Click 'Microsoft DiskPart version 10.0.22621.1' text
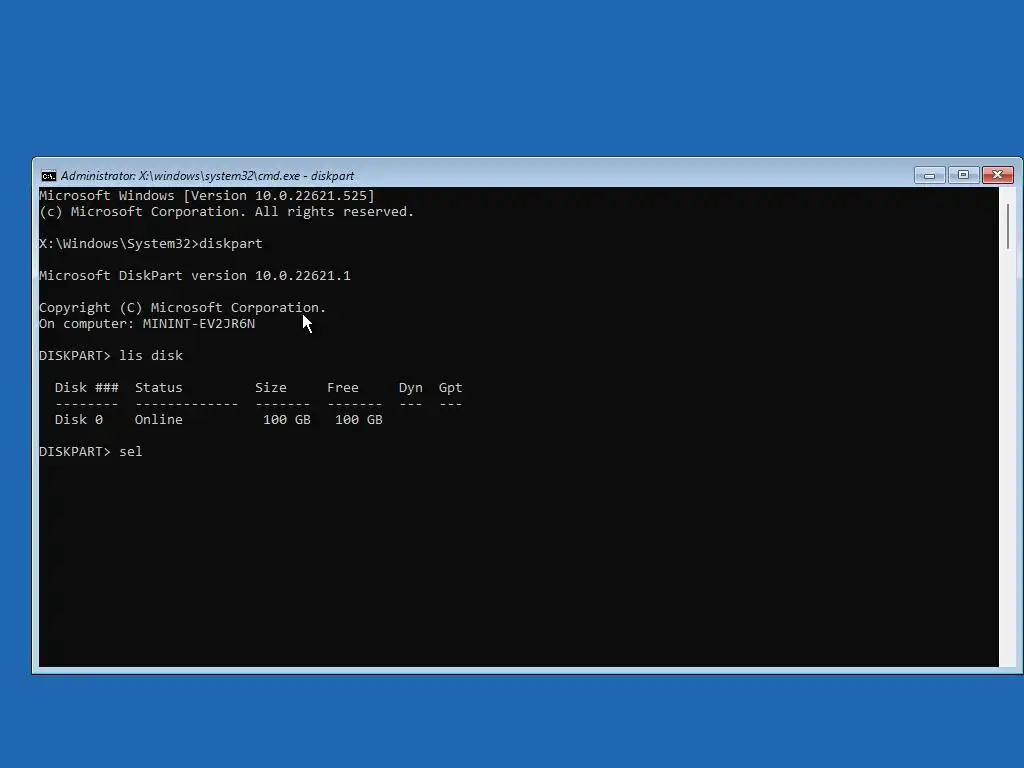This screenshot has width=1024, height=768. (x=195, y=276)
